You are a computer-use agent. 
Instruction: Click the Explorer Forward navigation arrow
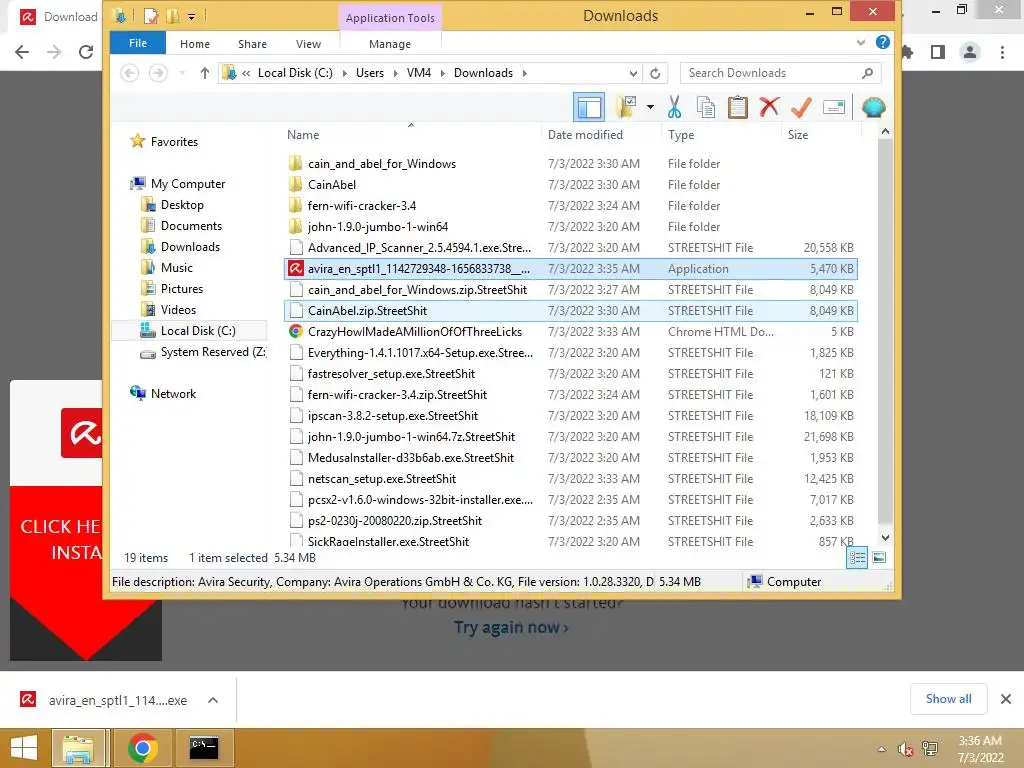[x=158, y=73]
